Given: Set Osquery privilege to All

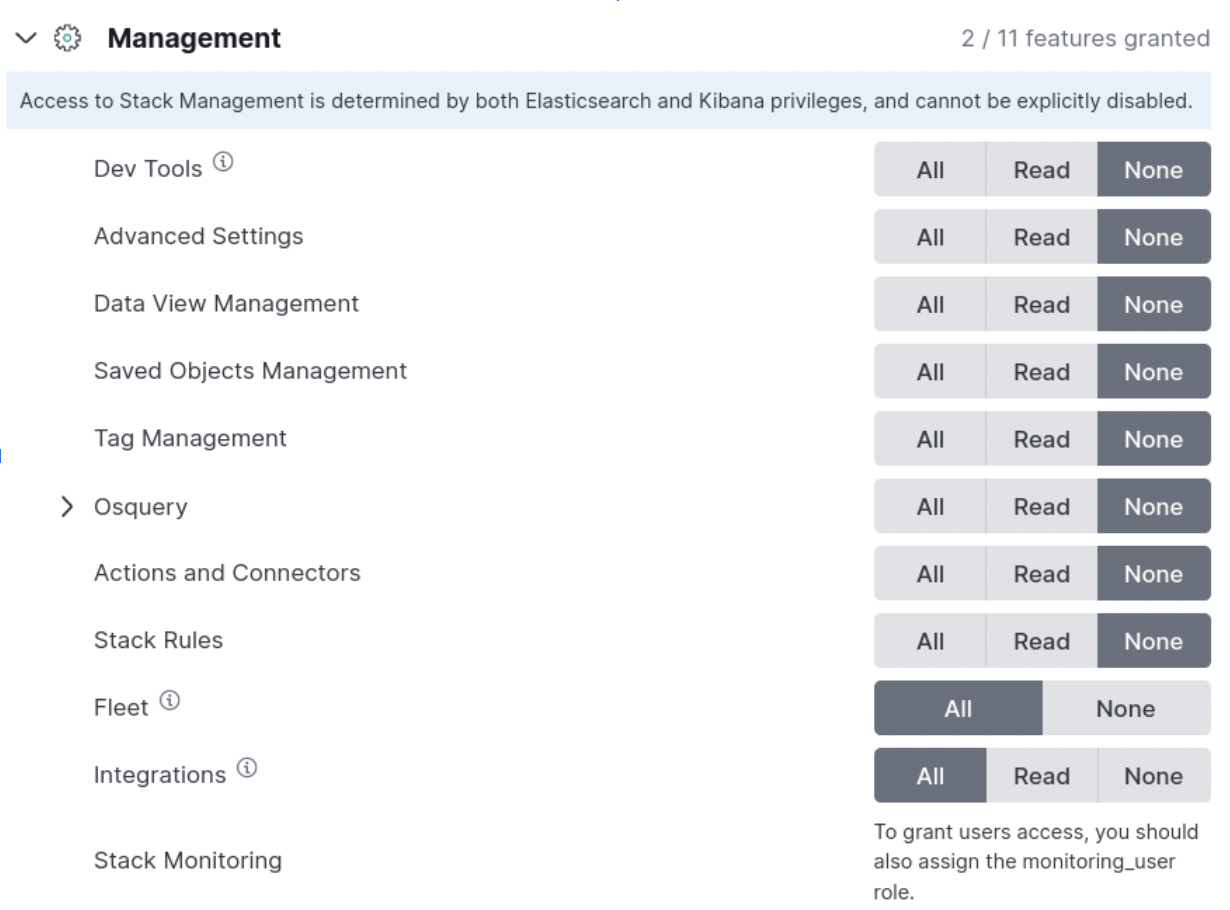Looking at the screenshot, I should [x=930, y=507].
